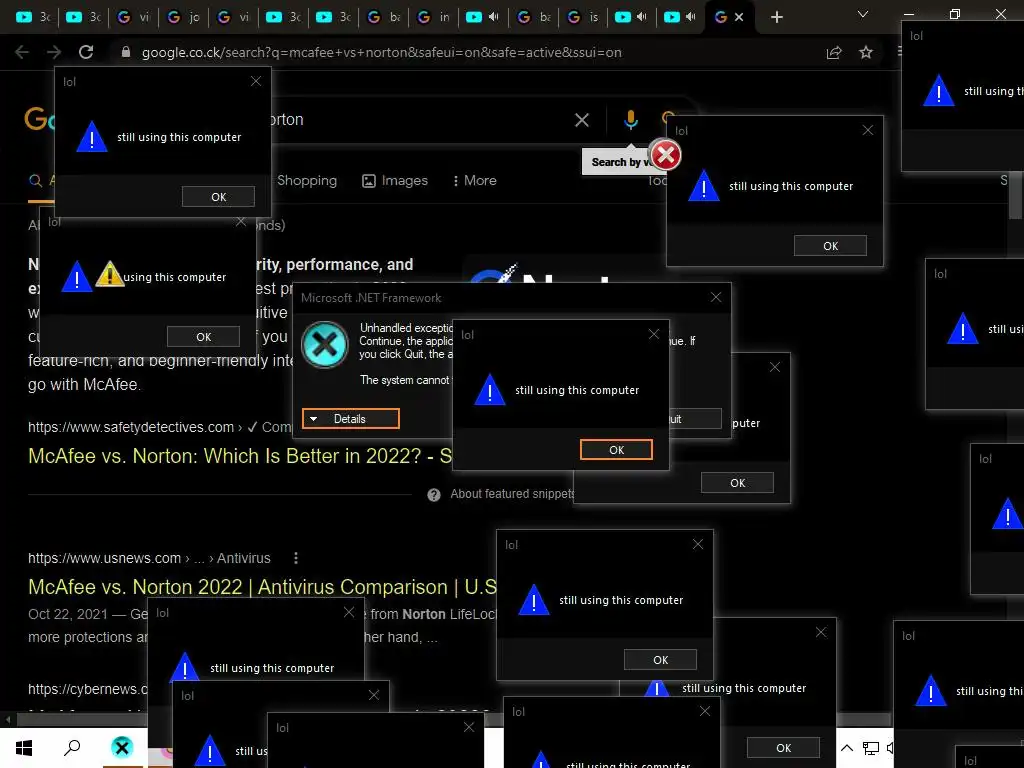This screenshot has height=768, width=1024.
Task: Switch to the browser tab labeled in
Action: point(434,17)
